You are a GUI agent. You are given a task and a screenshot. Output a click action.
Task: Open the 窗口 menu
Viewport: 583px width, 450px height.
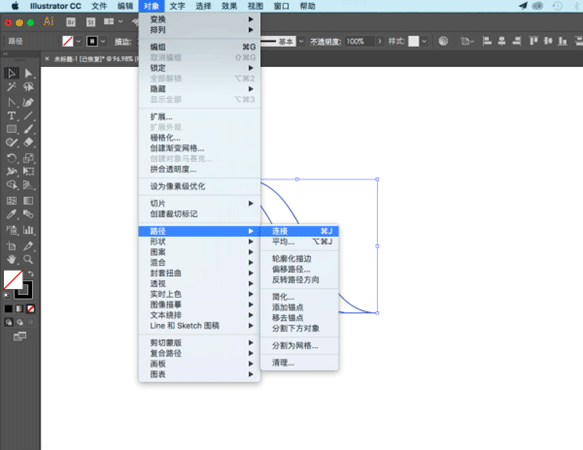pos(281,6)
